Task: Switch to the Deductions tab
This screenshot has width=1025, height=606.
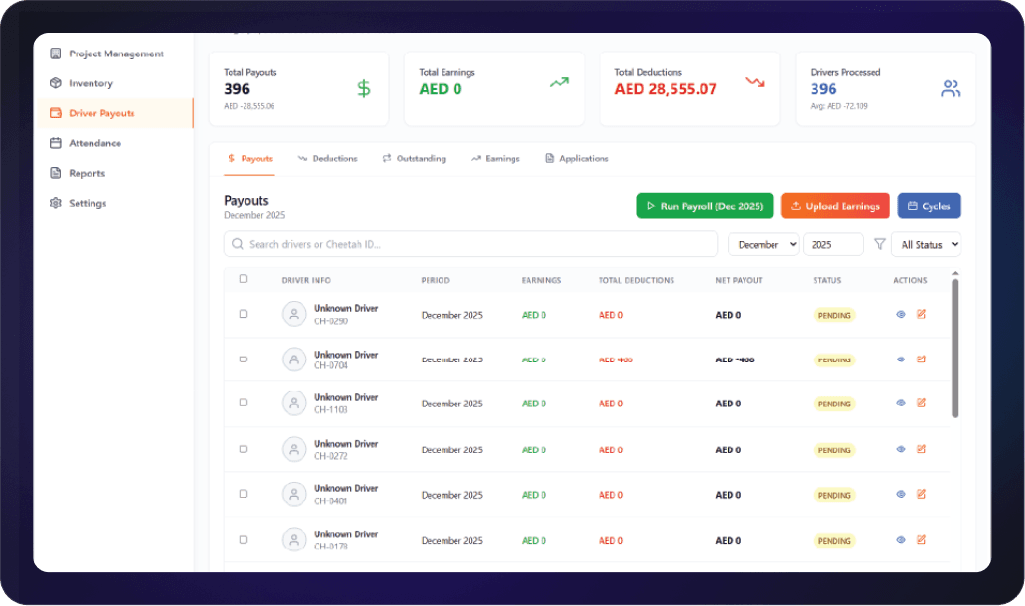Action: coord(328,159)
